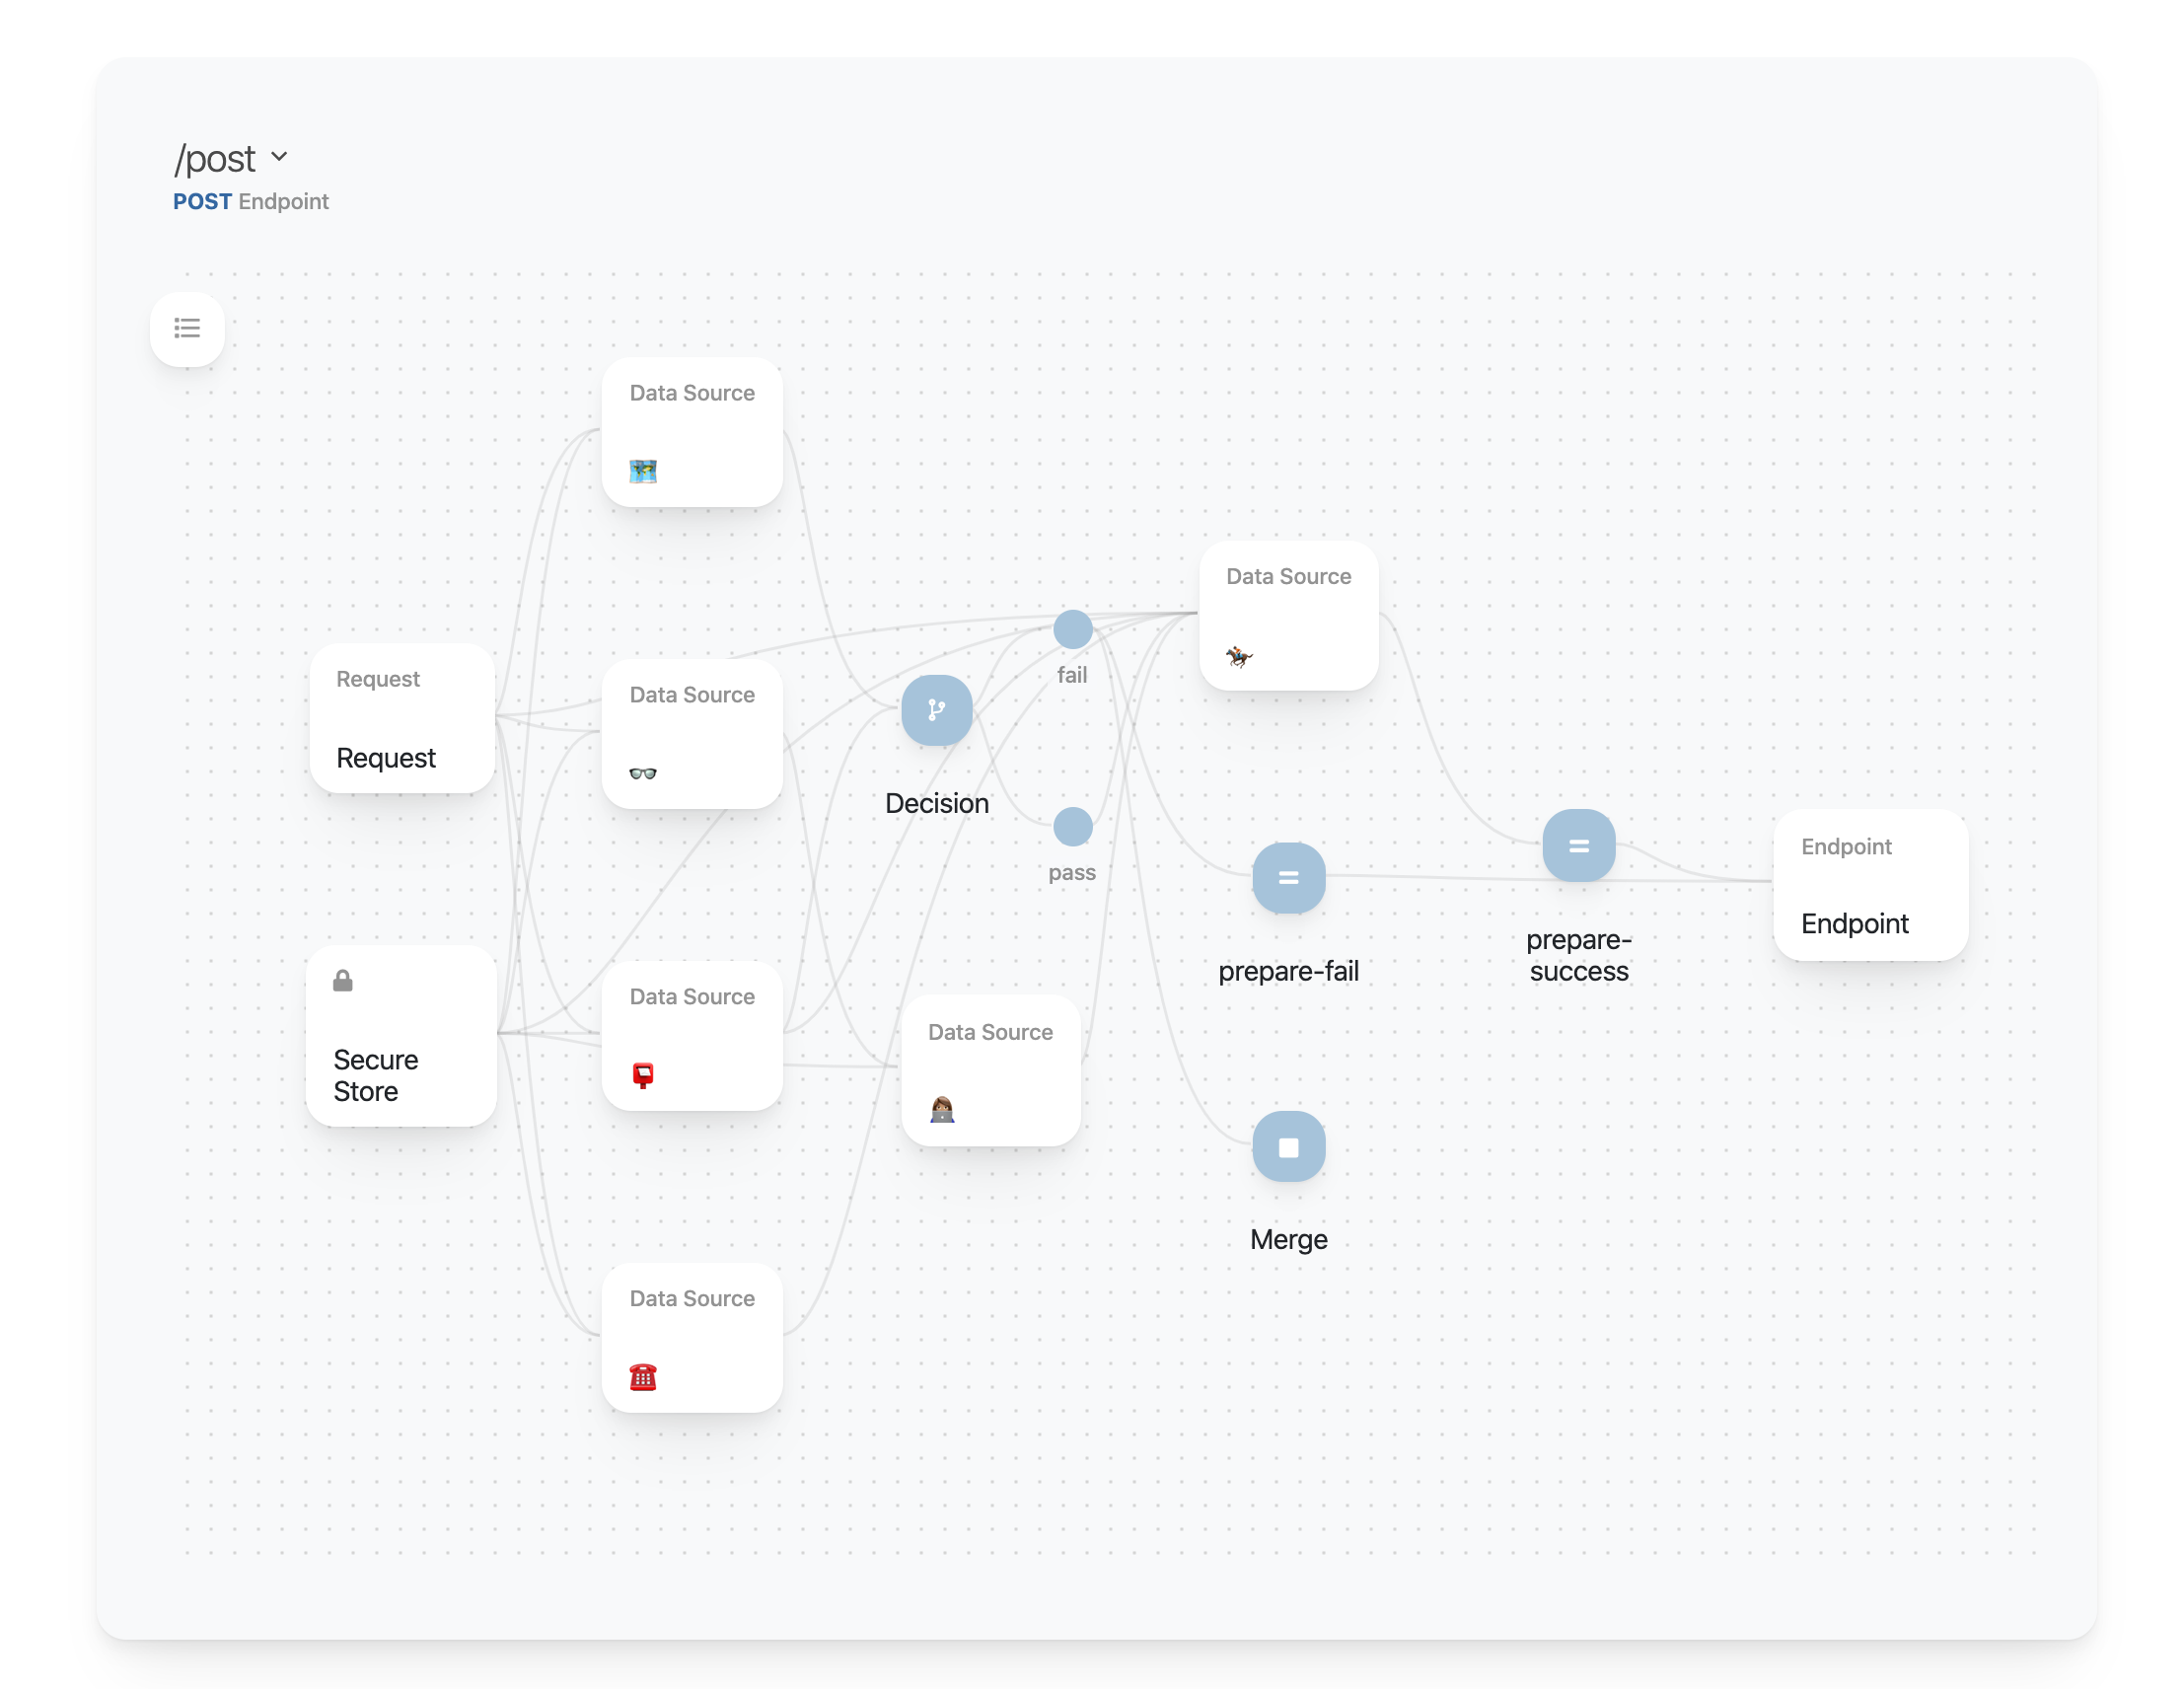Click the pass label text

coord(1072,873)
